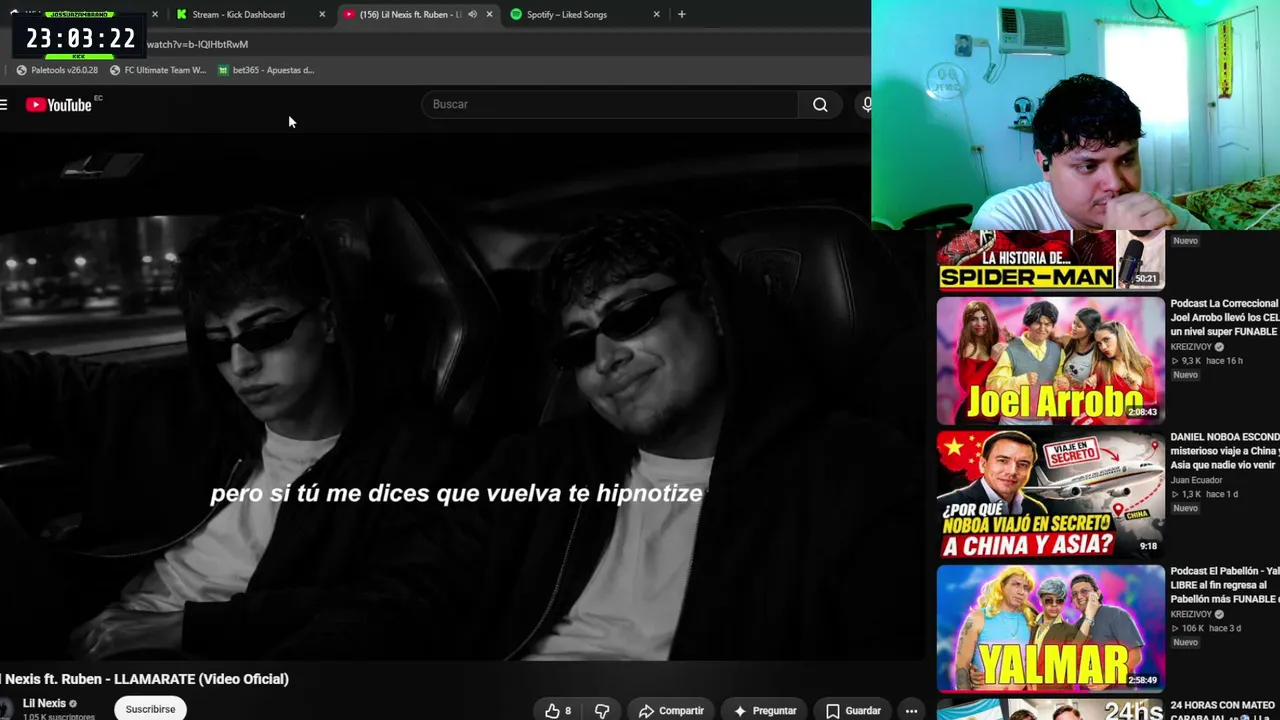Open the Noboa China trip thumbnail
The width and height of the screenshot is (1280, 720).
click(1051, 494)
